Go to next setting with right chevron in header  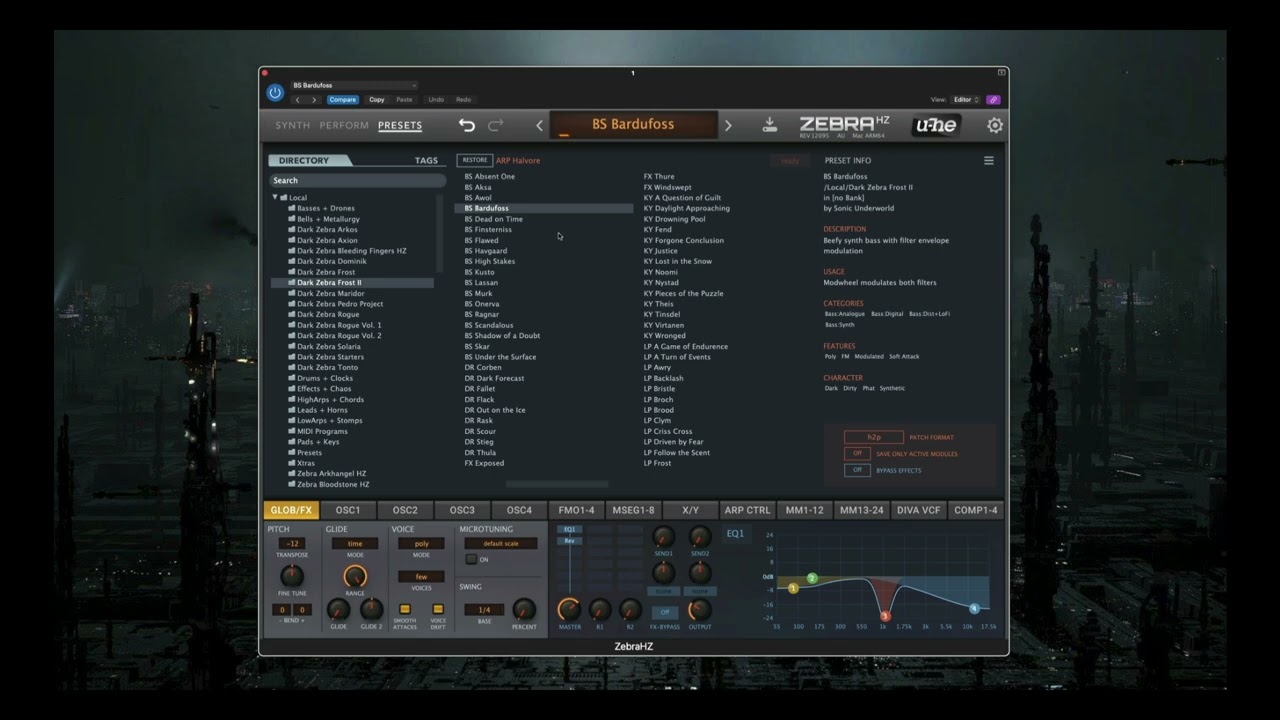tap(314, 100)
